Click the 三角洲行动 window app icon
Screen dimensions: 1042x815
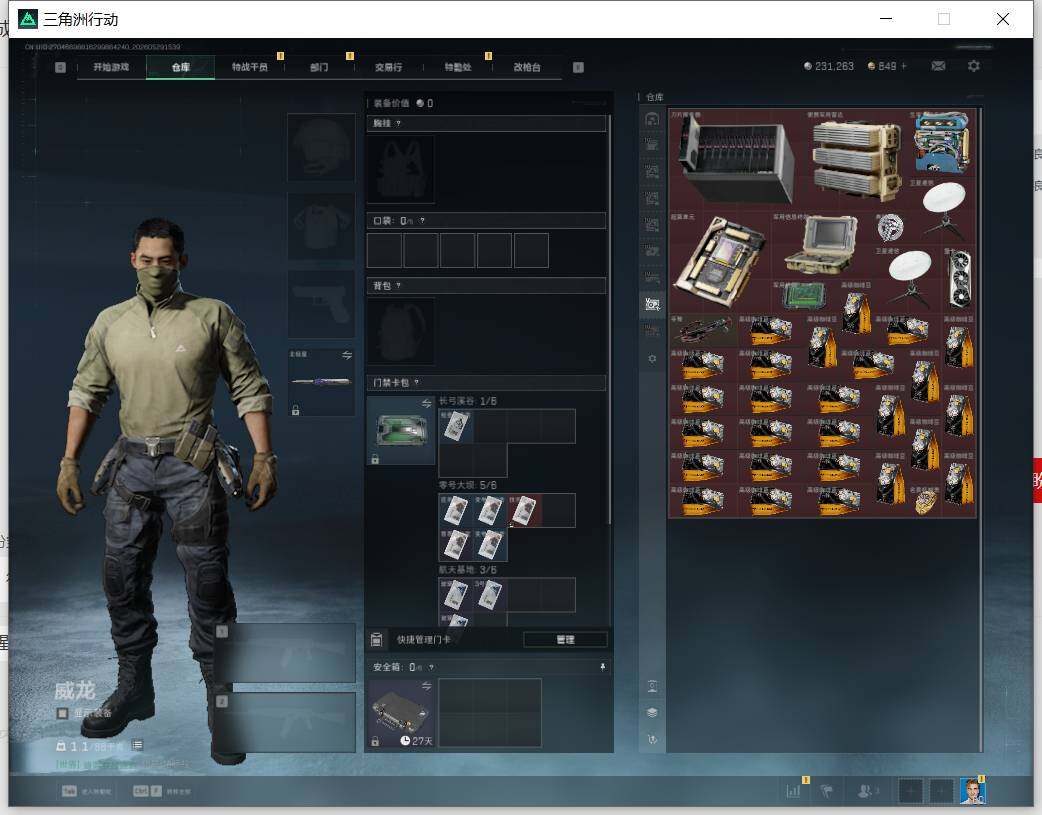pos(28,19)
